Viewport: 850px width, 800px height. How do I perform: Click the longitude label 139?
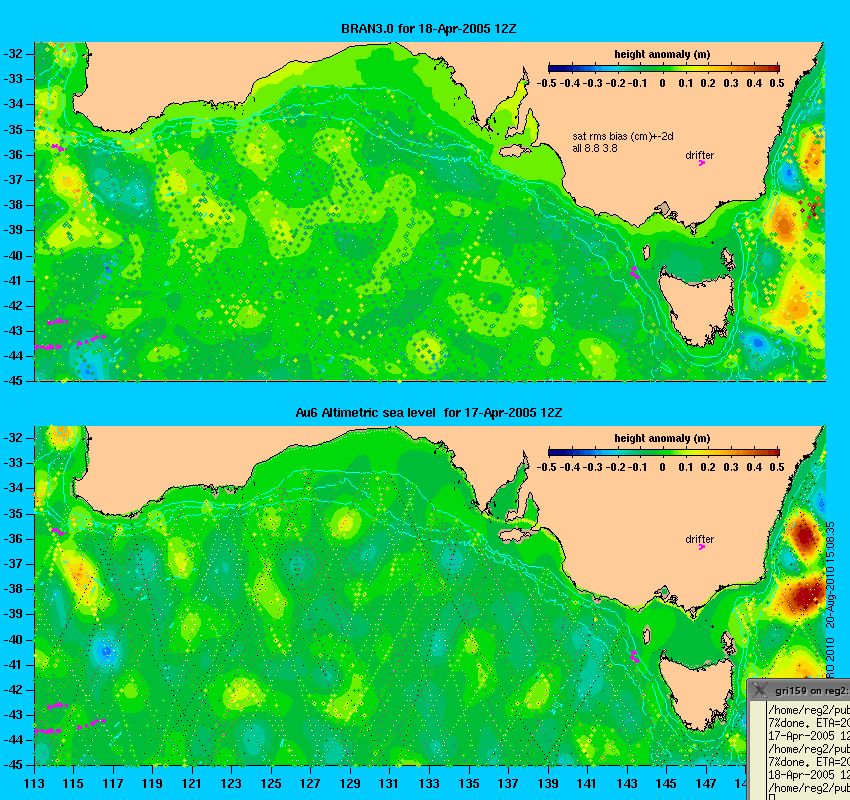click(x=548, y=784)
